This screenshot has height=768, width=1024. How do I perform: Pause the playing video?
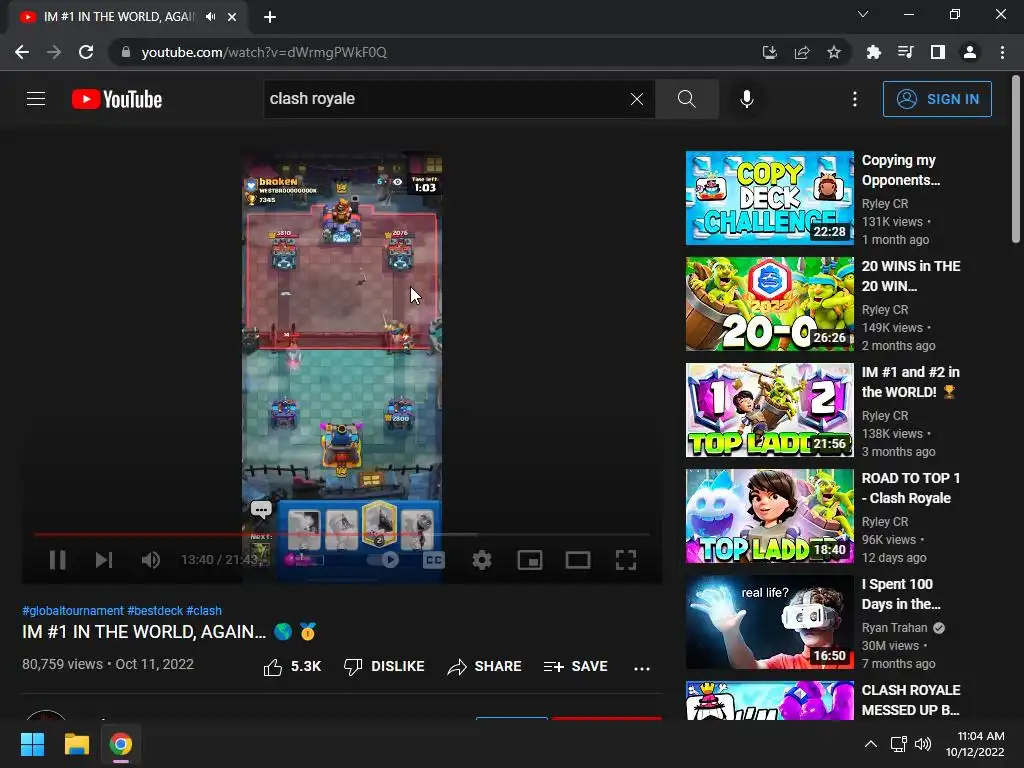tap(57, 560)
